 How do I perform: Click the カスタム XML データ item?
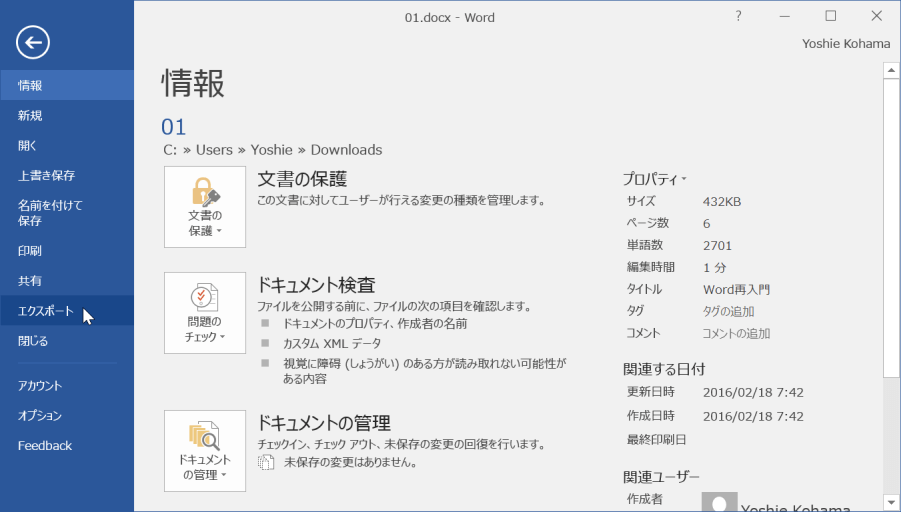tap(332, 344)
